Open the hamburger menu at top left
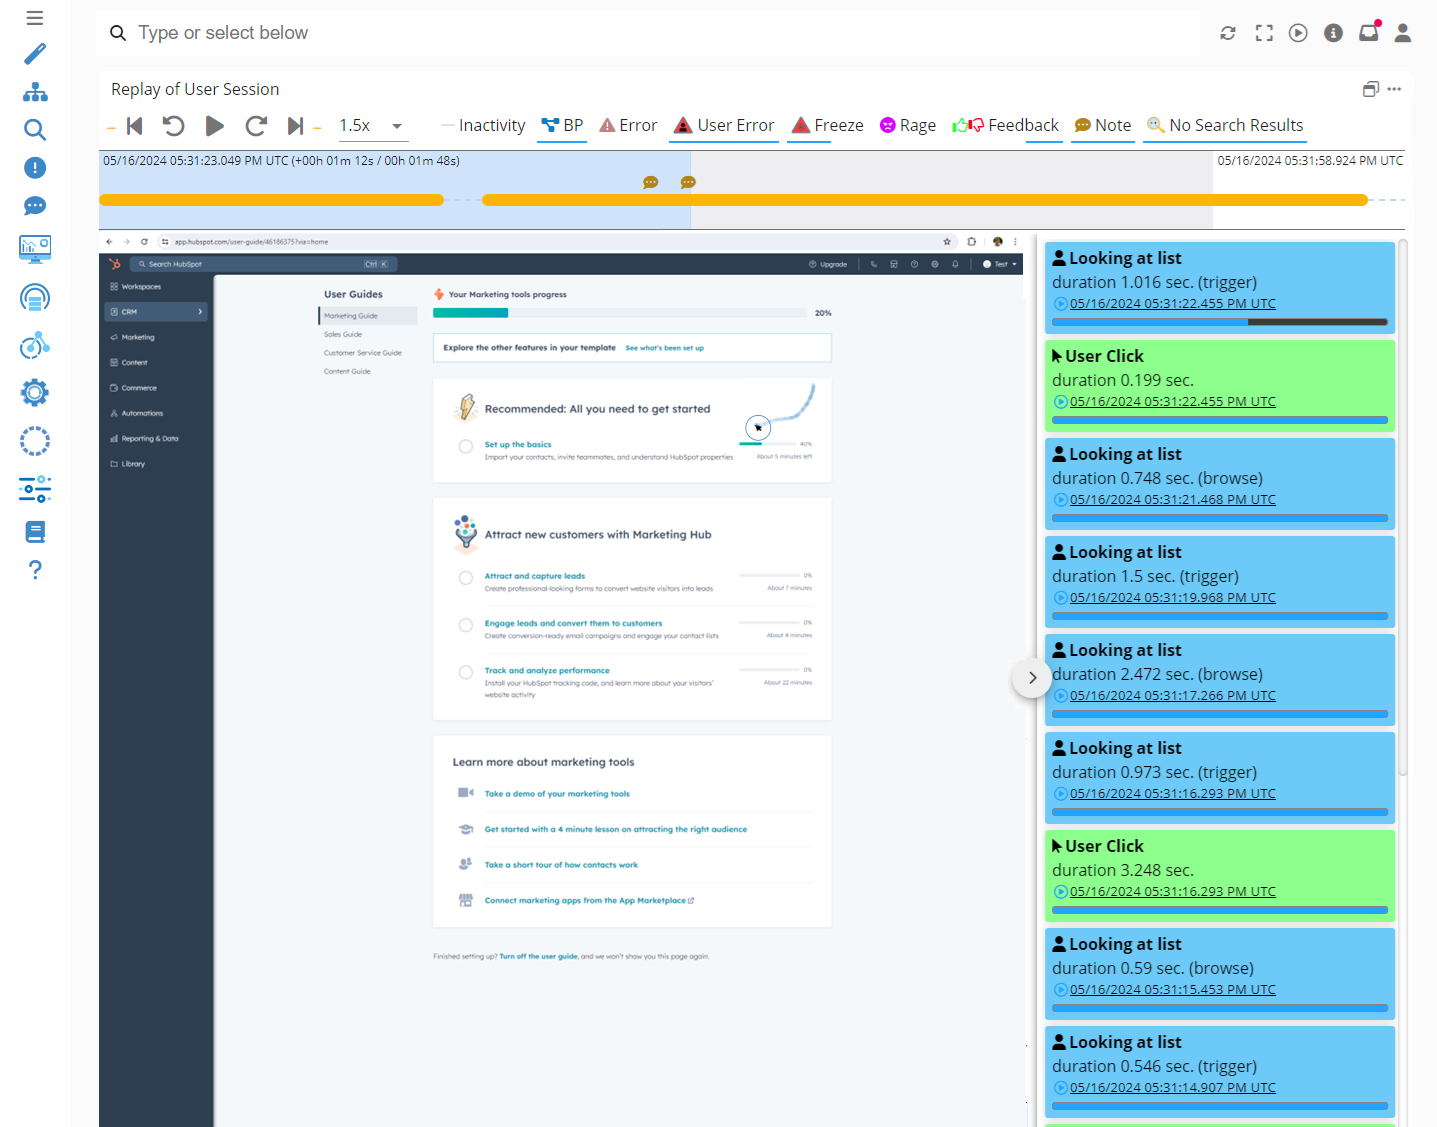Image resolution: width=1437 pixels, height=1127 pixels. [x=35, y=16]
